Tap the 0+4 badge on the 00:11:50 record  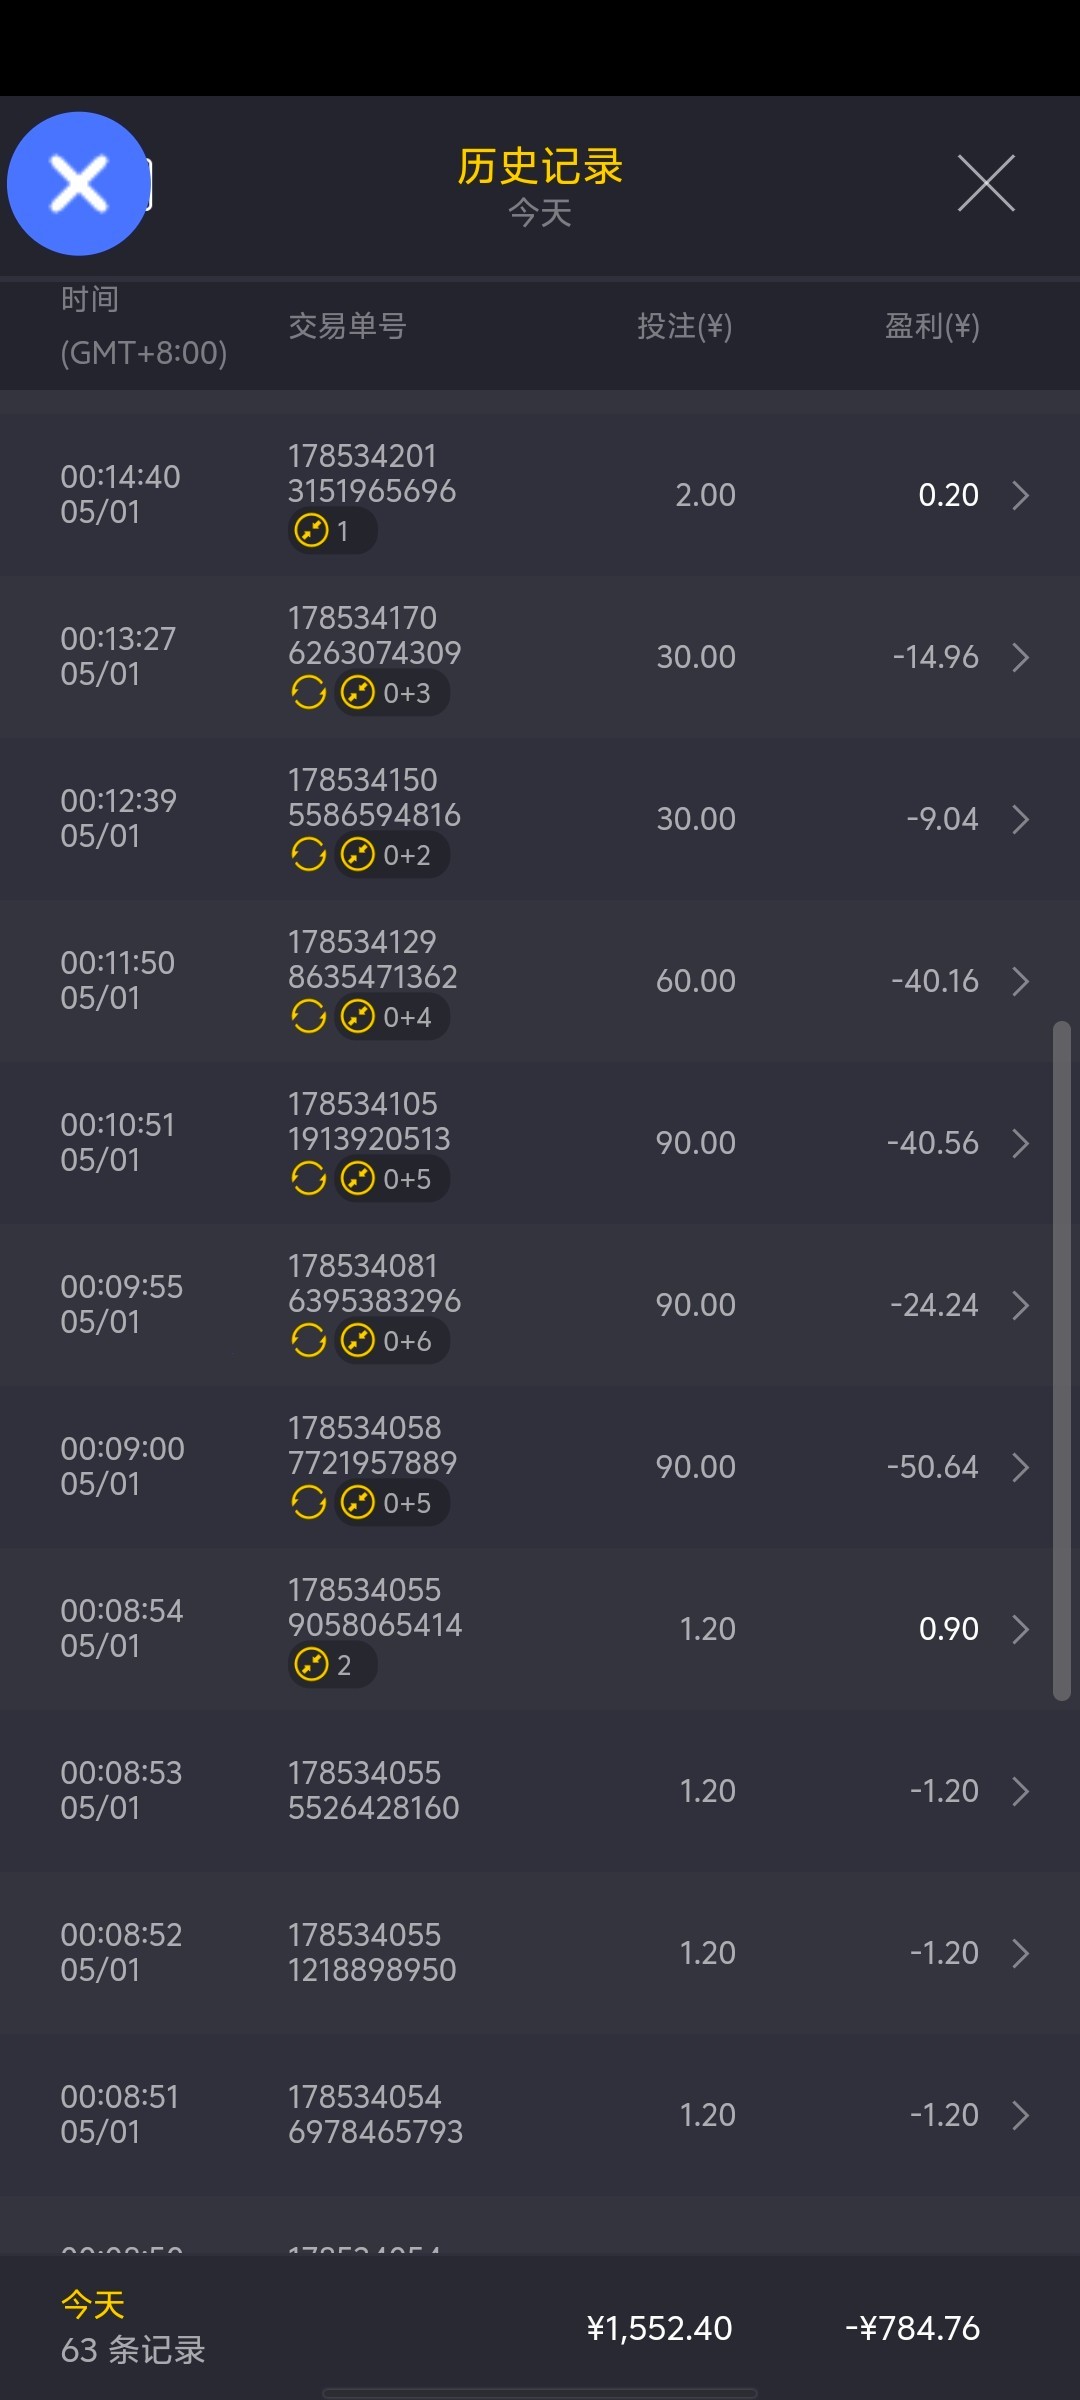click(392, 1017)
